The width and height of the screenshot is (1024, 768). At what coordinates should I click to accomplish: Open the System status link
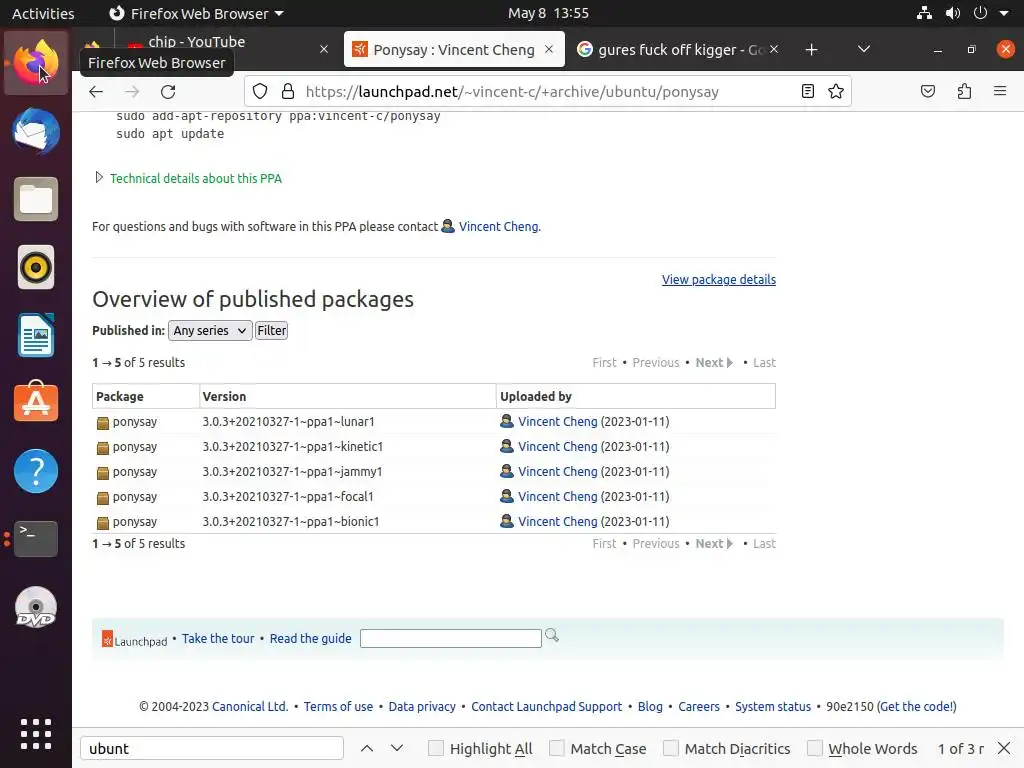[773, 706]
